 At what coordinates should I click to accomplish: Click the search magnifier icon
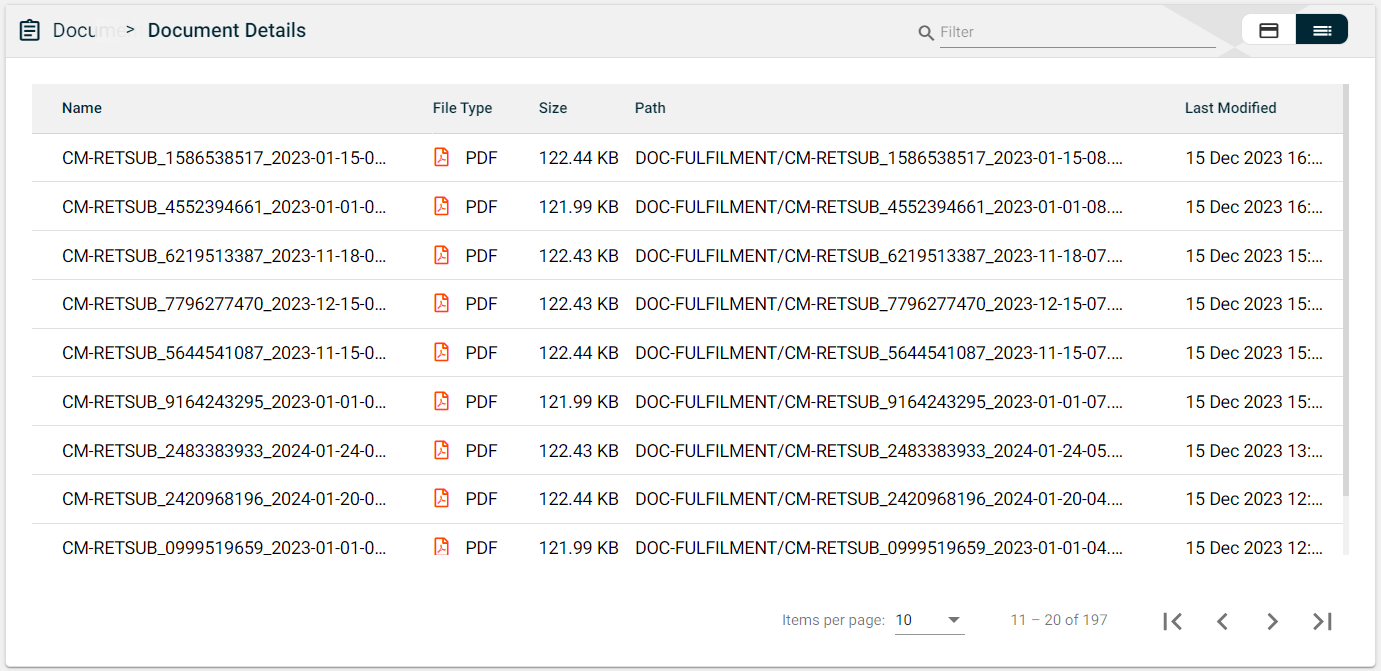[926, 33]
